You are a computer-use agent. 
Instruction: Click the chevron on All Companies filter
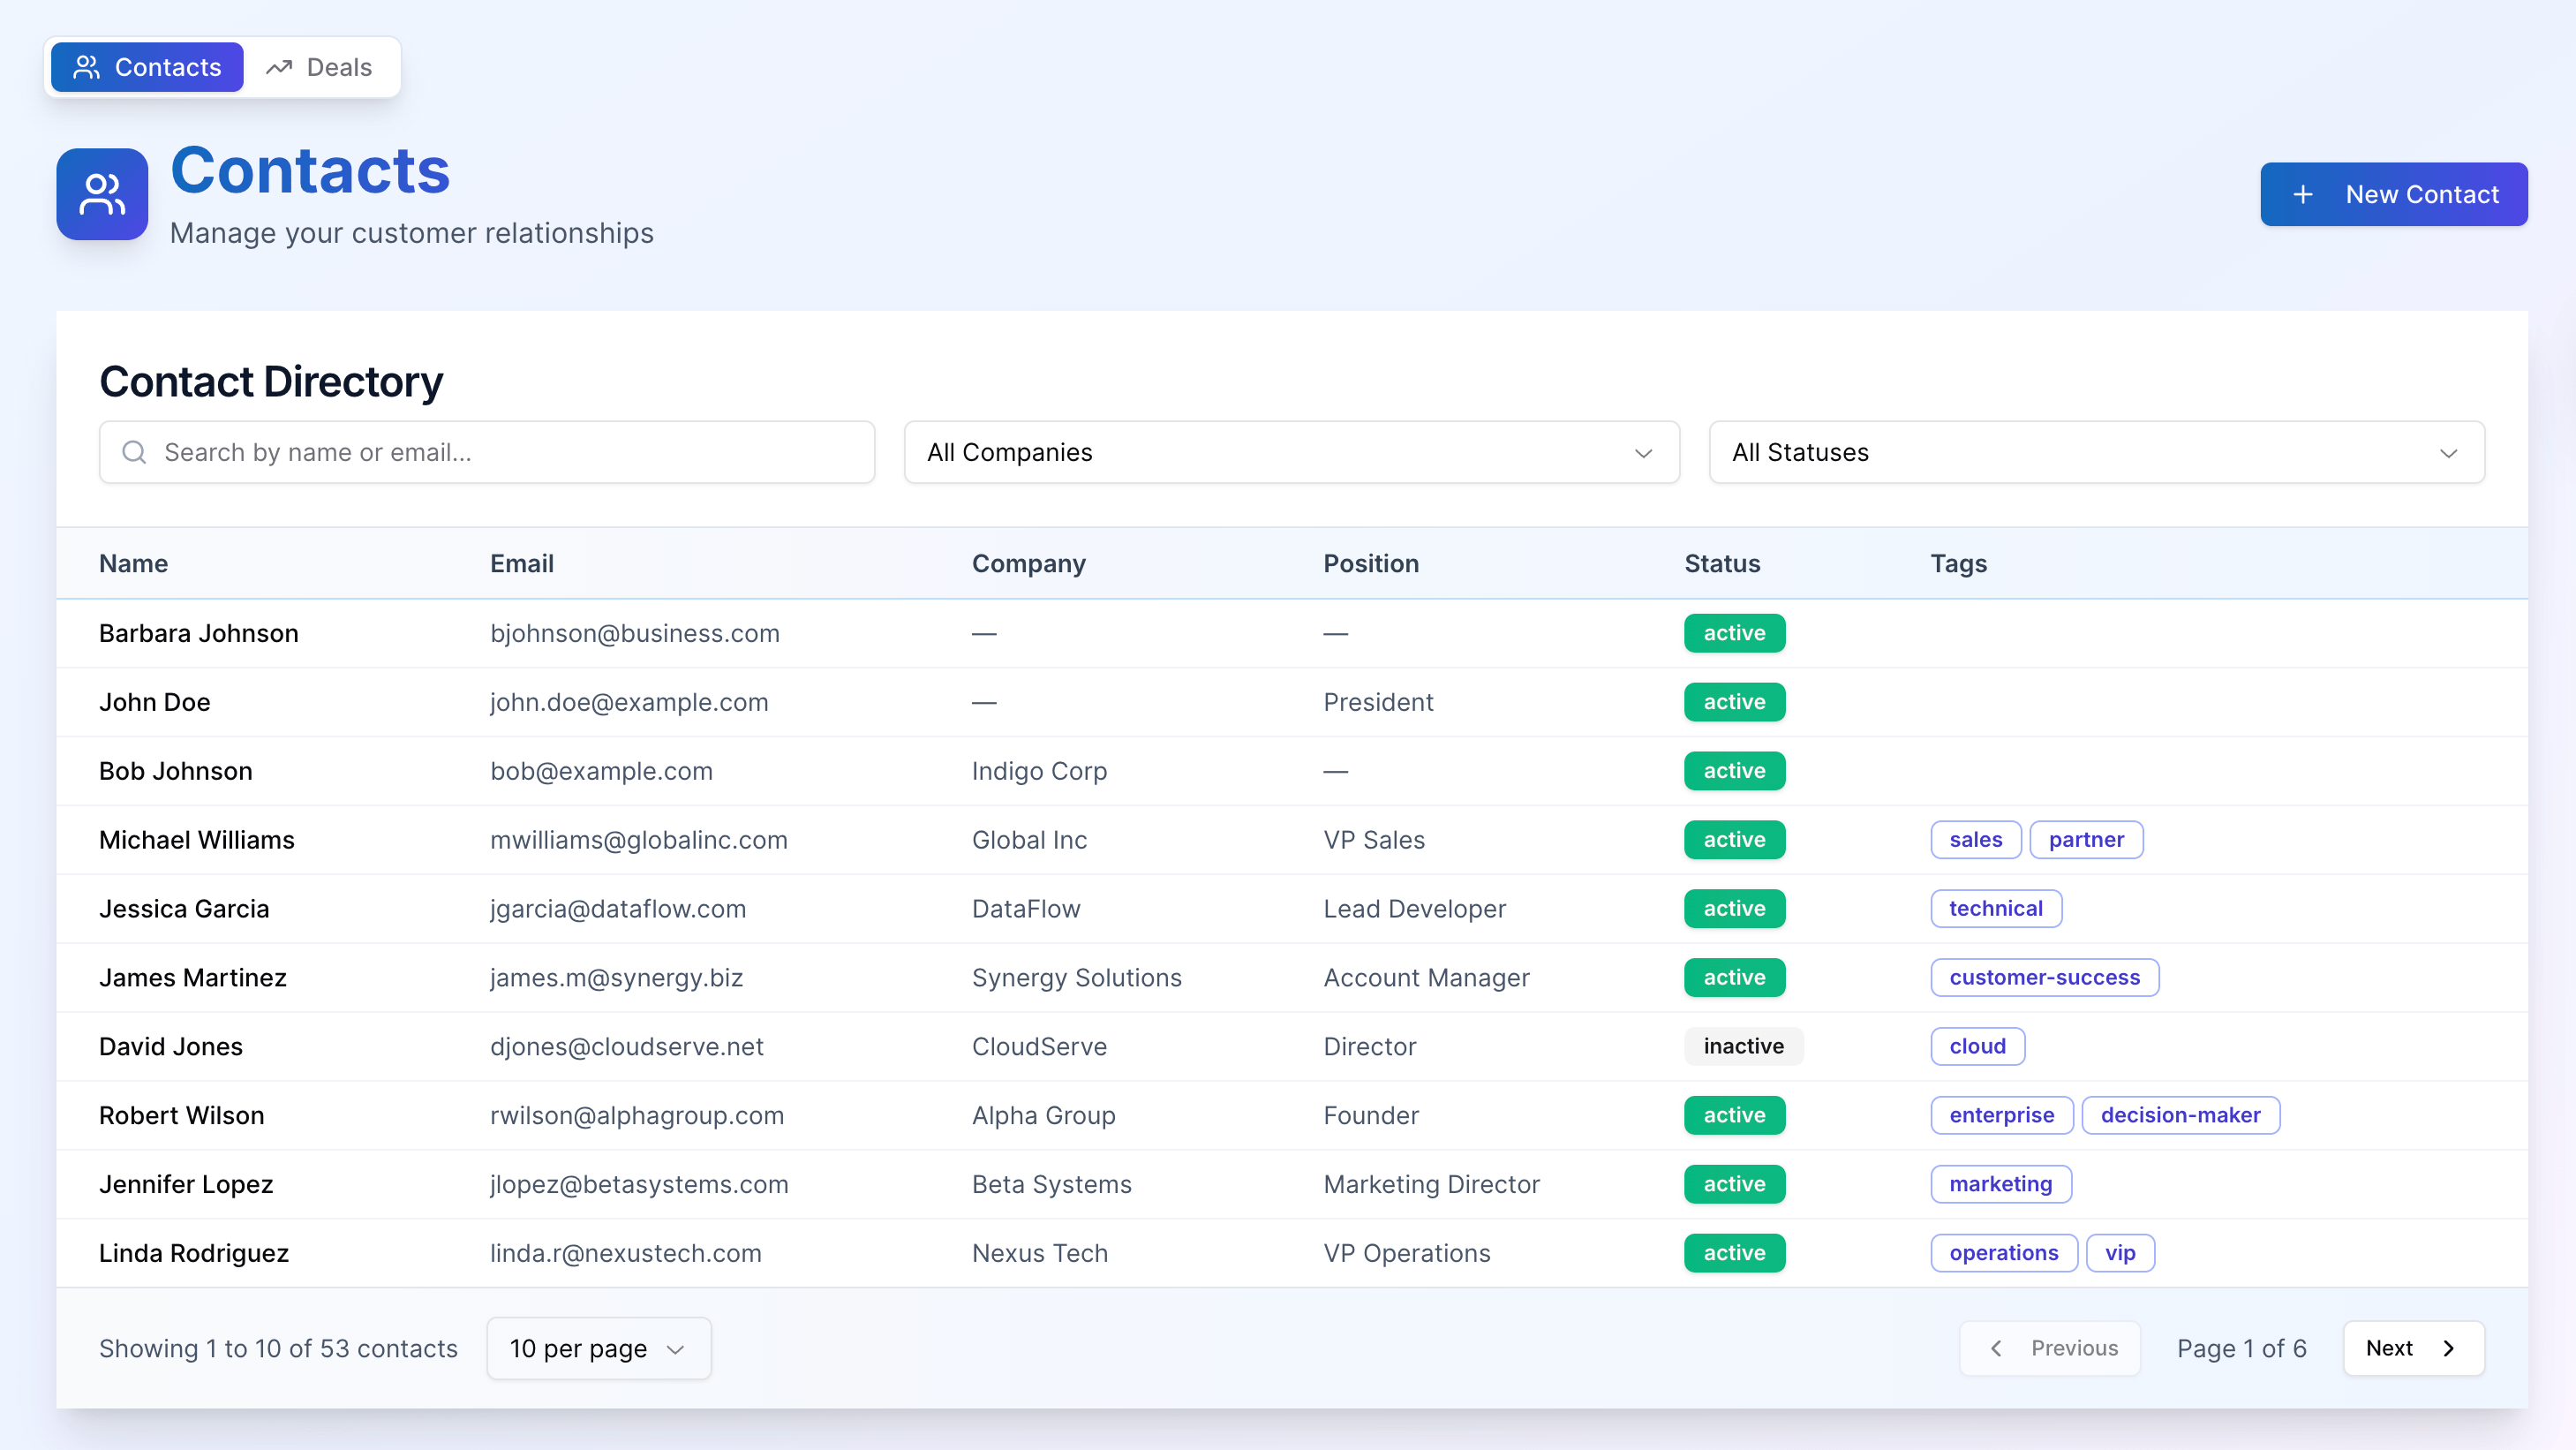[x=1643, y=453]
